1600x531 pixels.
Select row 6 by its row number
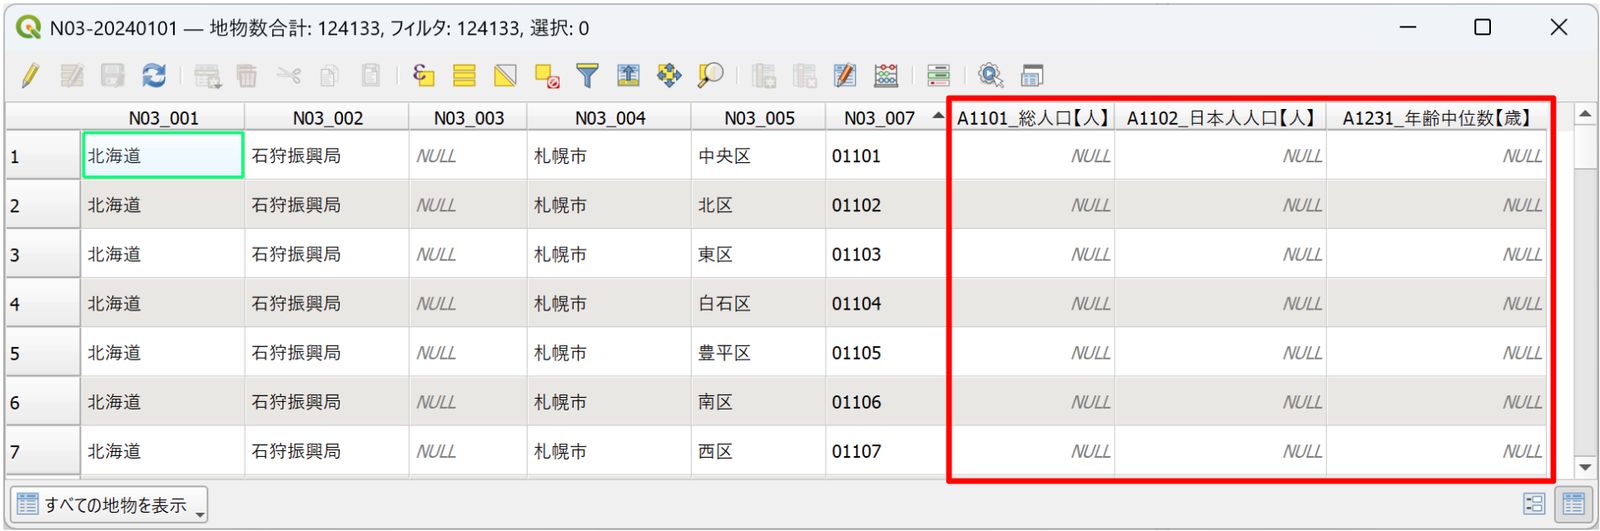tap(43, 402)
